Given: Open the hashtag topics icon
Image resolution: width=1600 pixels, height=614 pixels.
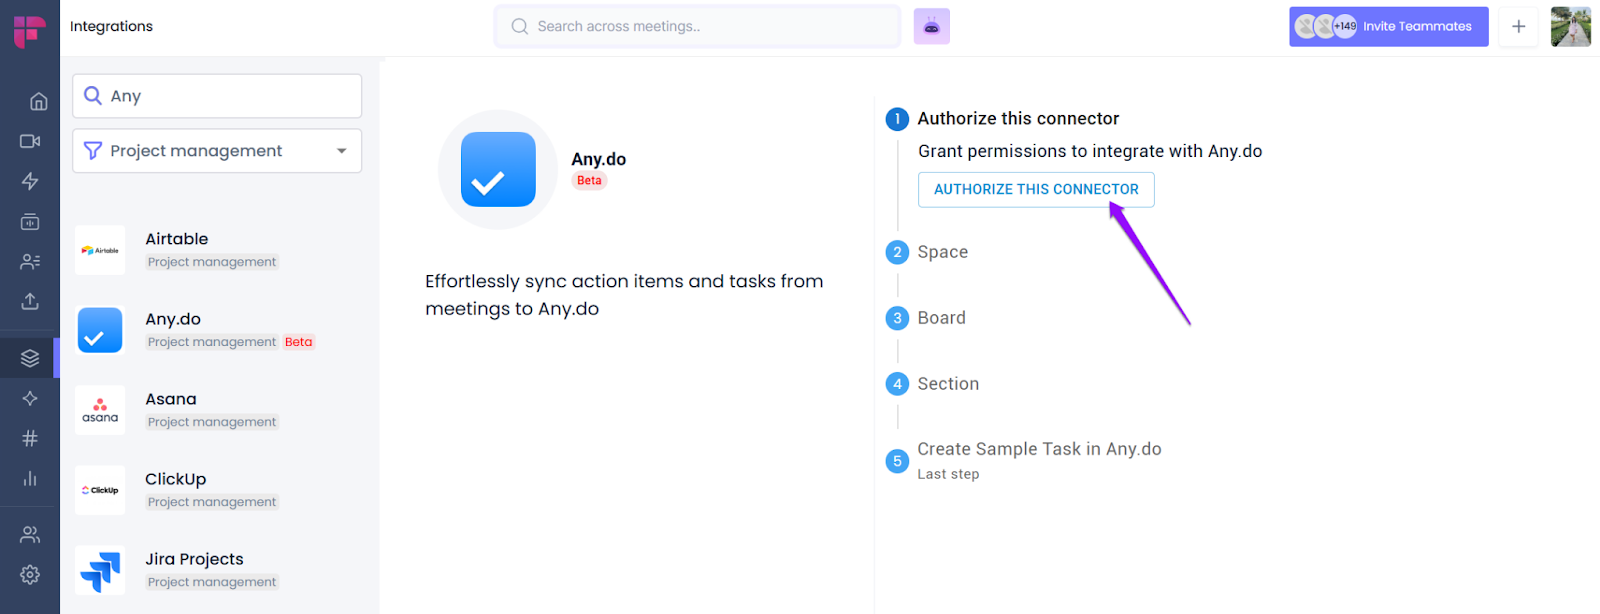Looking at the screenshot, I should [30, 438].
